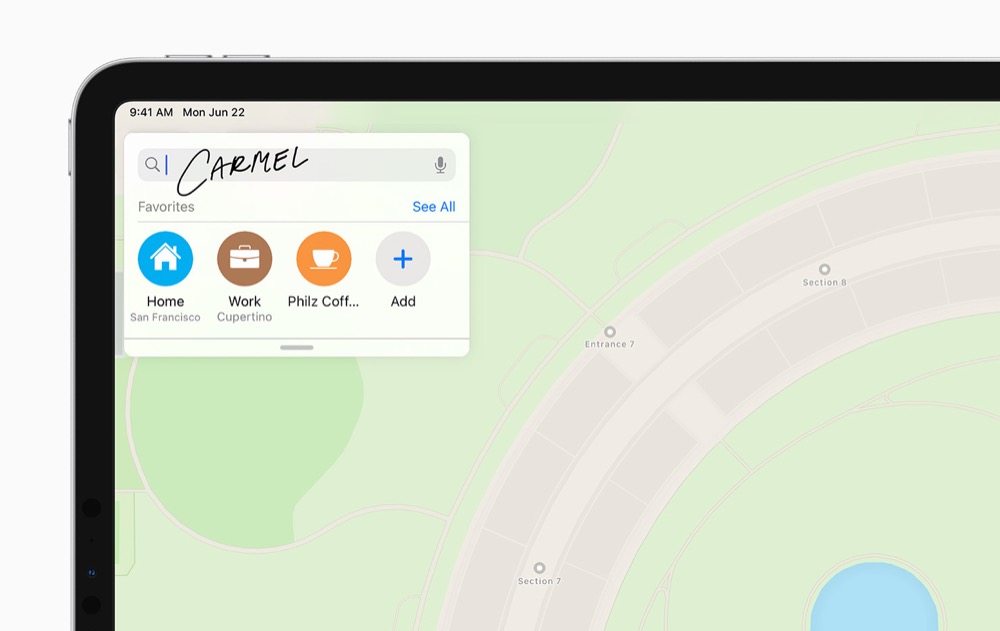Tap the status bar time 9:41 AM
1000x631 pixels.
click(x=151, y=112)
